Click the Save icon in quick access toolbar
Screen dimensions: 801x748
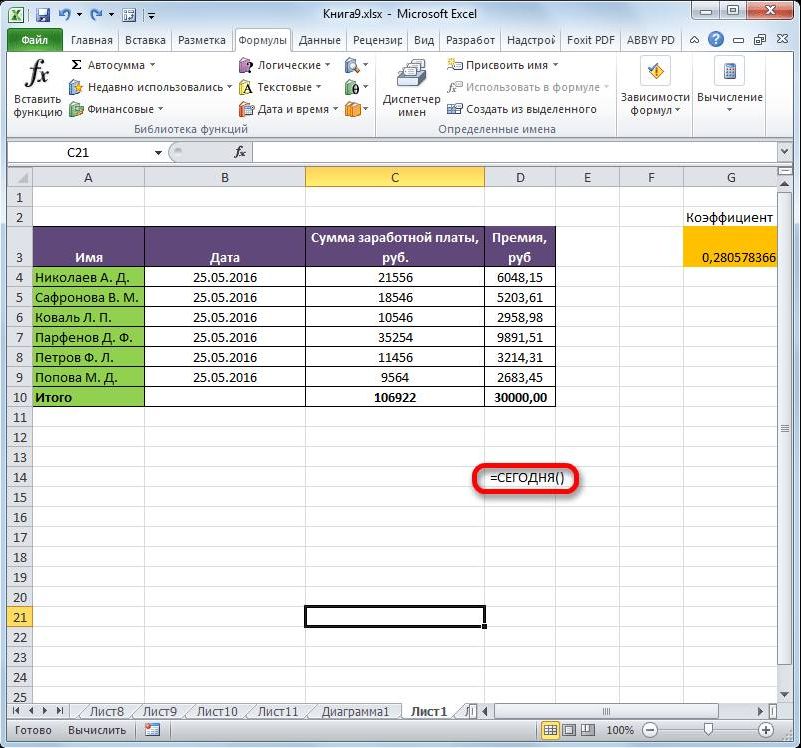[42, 14]
